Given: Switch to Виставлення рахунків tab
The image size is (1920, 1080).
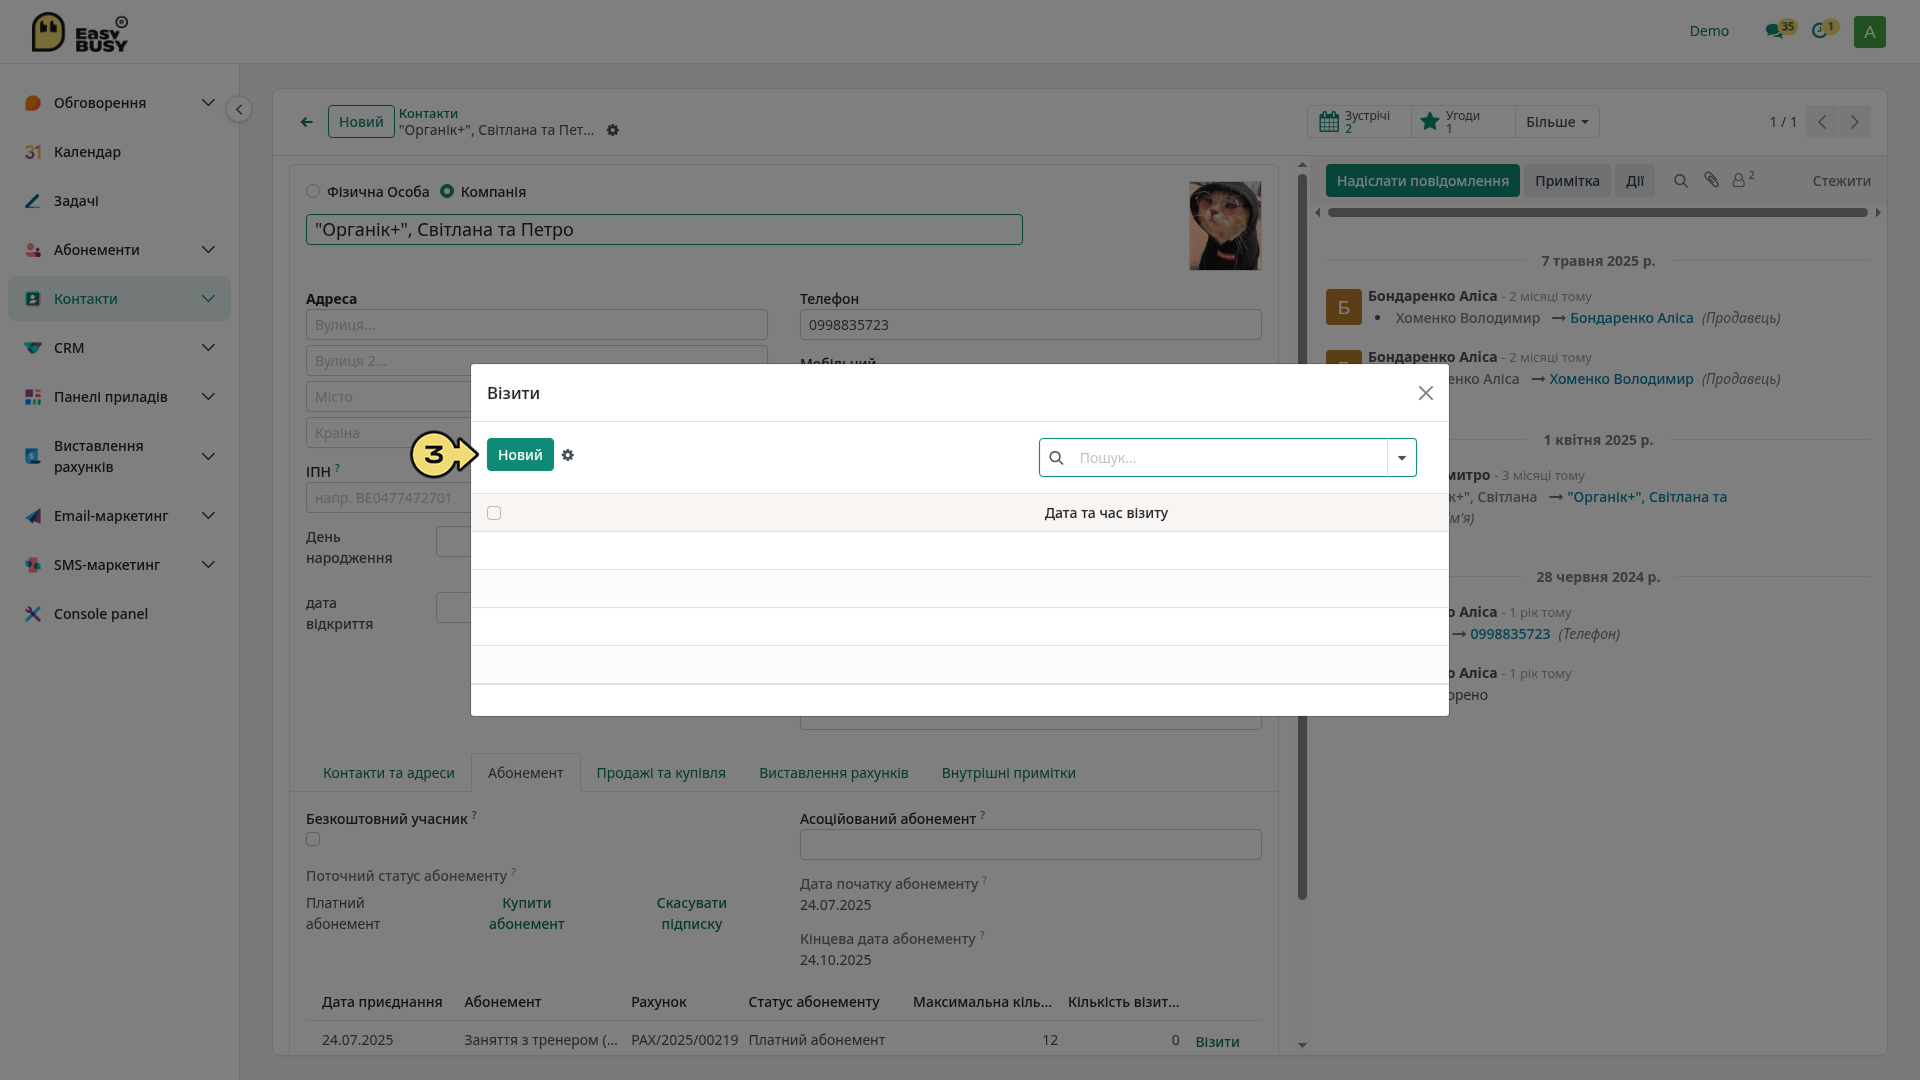Looking at the screenshot, I should pyautogui.click(x=834, y=773).
